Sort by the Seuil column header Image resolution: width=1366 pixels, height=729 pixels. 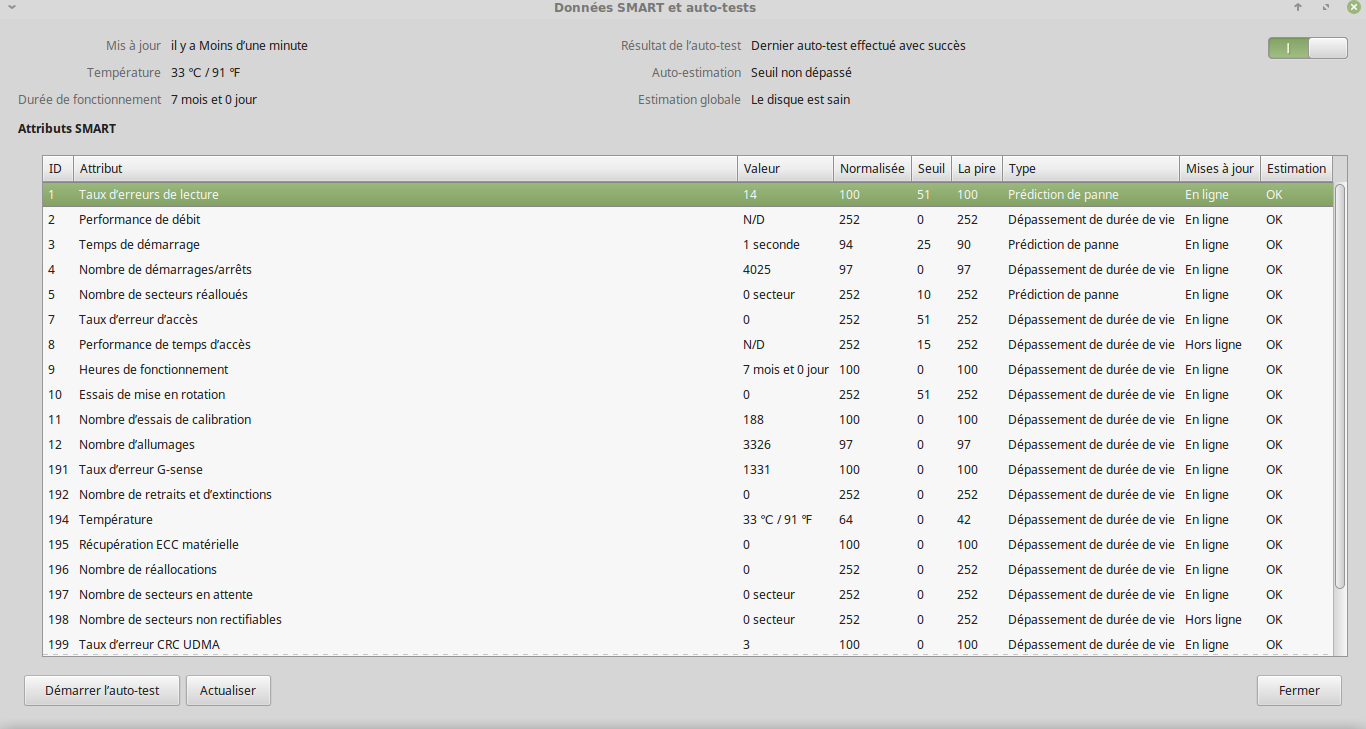click(x=931, y=169)
